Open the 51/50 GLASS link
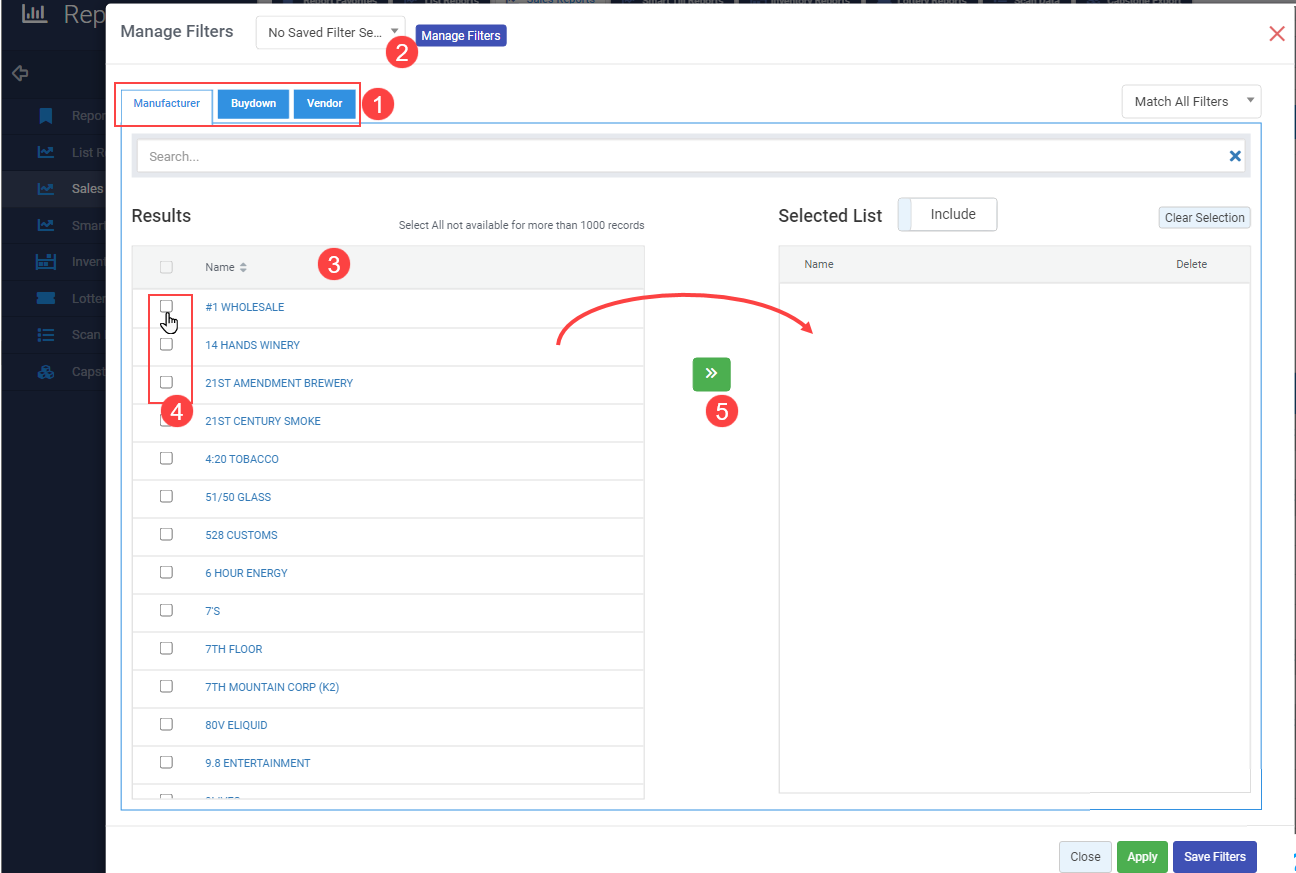1296x873 pixels. click(238, 497)
